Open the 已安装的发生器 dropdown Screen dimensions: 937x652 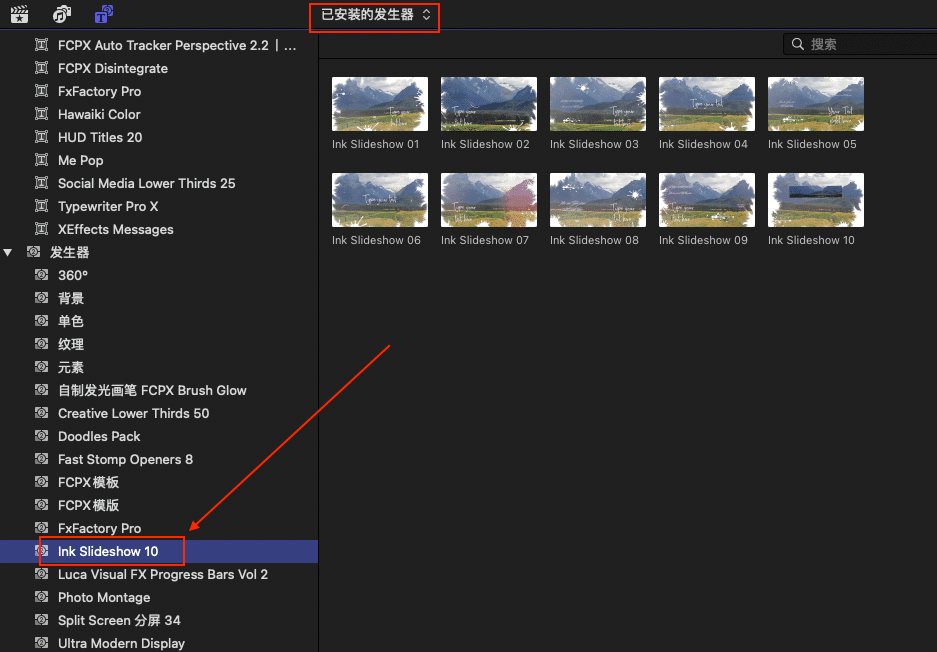coord(375,15)
